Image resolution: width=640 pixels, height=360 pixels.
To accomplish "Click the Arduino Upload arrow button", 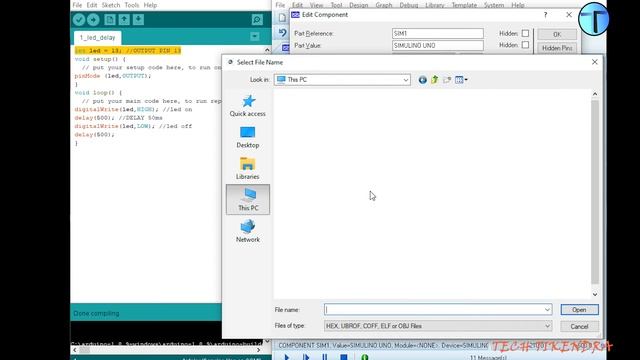I will click(x=93, y=20).
